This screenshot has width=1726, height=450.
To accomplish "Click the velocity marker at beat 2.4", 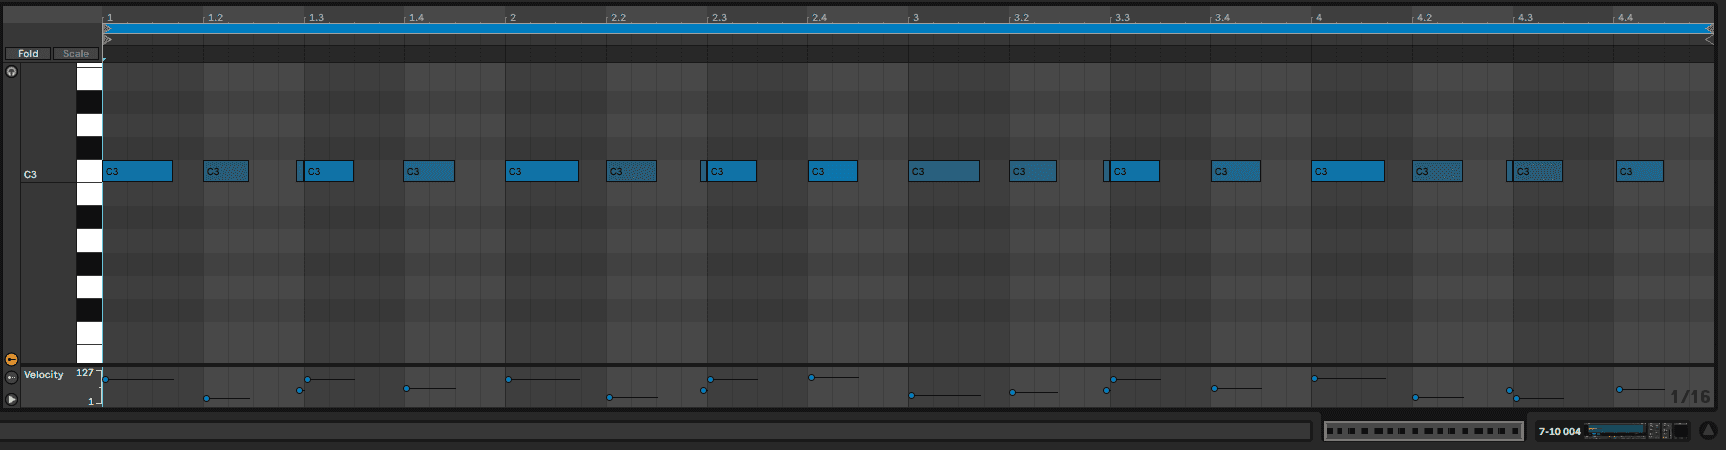I will 812,377.
